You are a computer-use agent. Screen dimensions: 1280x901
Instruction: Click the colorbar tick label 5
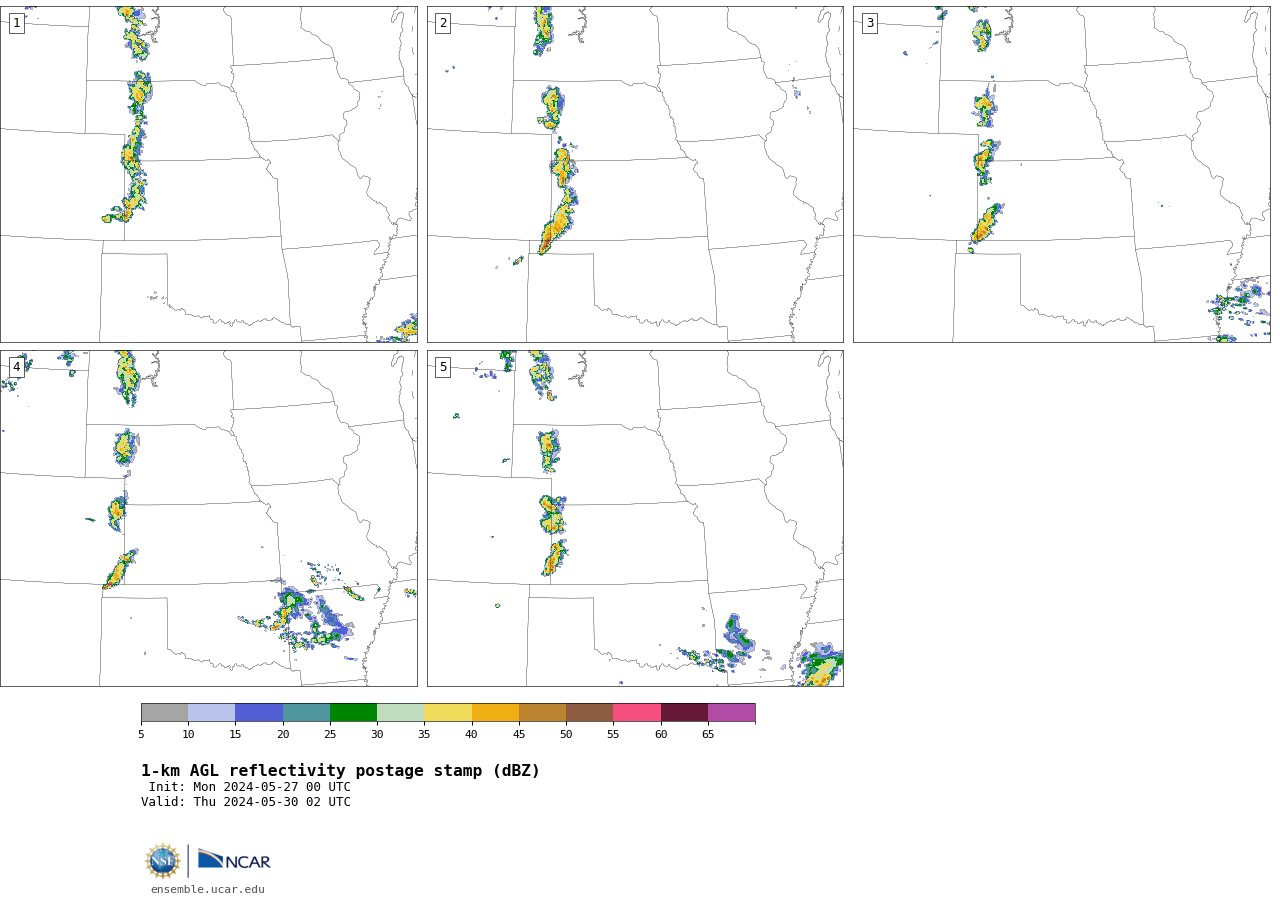pyautogui.click(x=141, y=734)
